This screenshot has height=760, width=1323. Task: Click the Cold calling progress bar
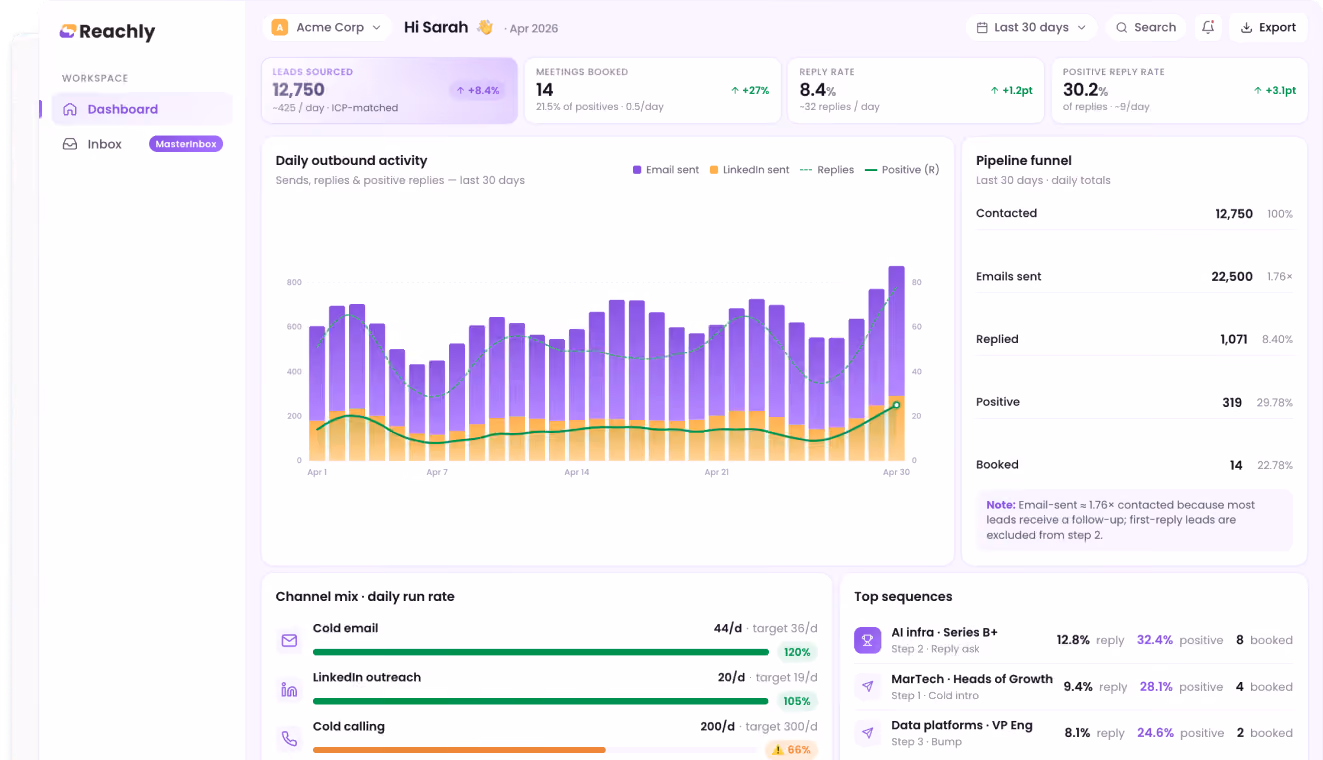[x=535, y=750]
